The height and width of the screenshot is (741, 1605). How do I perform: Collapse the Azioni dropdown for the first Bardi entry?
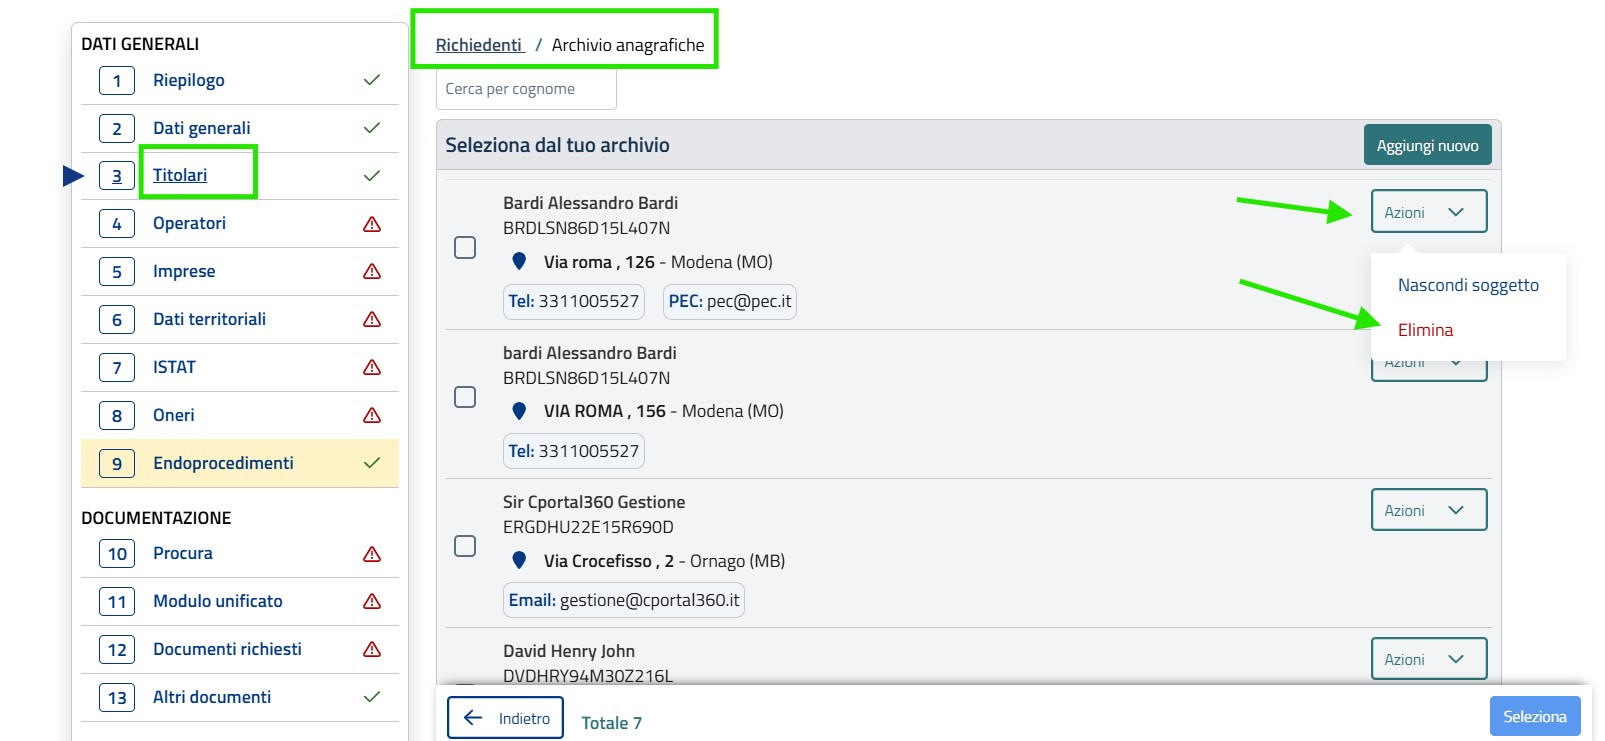click(1428, 212)
